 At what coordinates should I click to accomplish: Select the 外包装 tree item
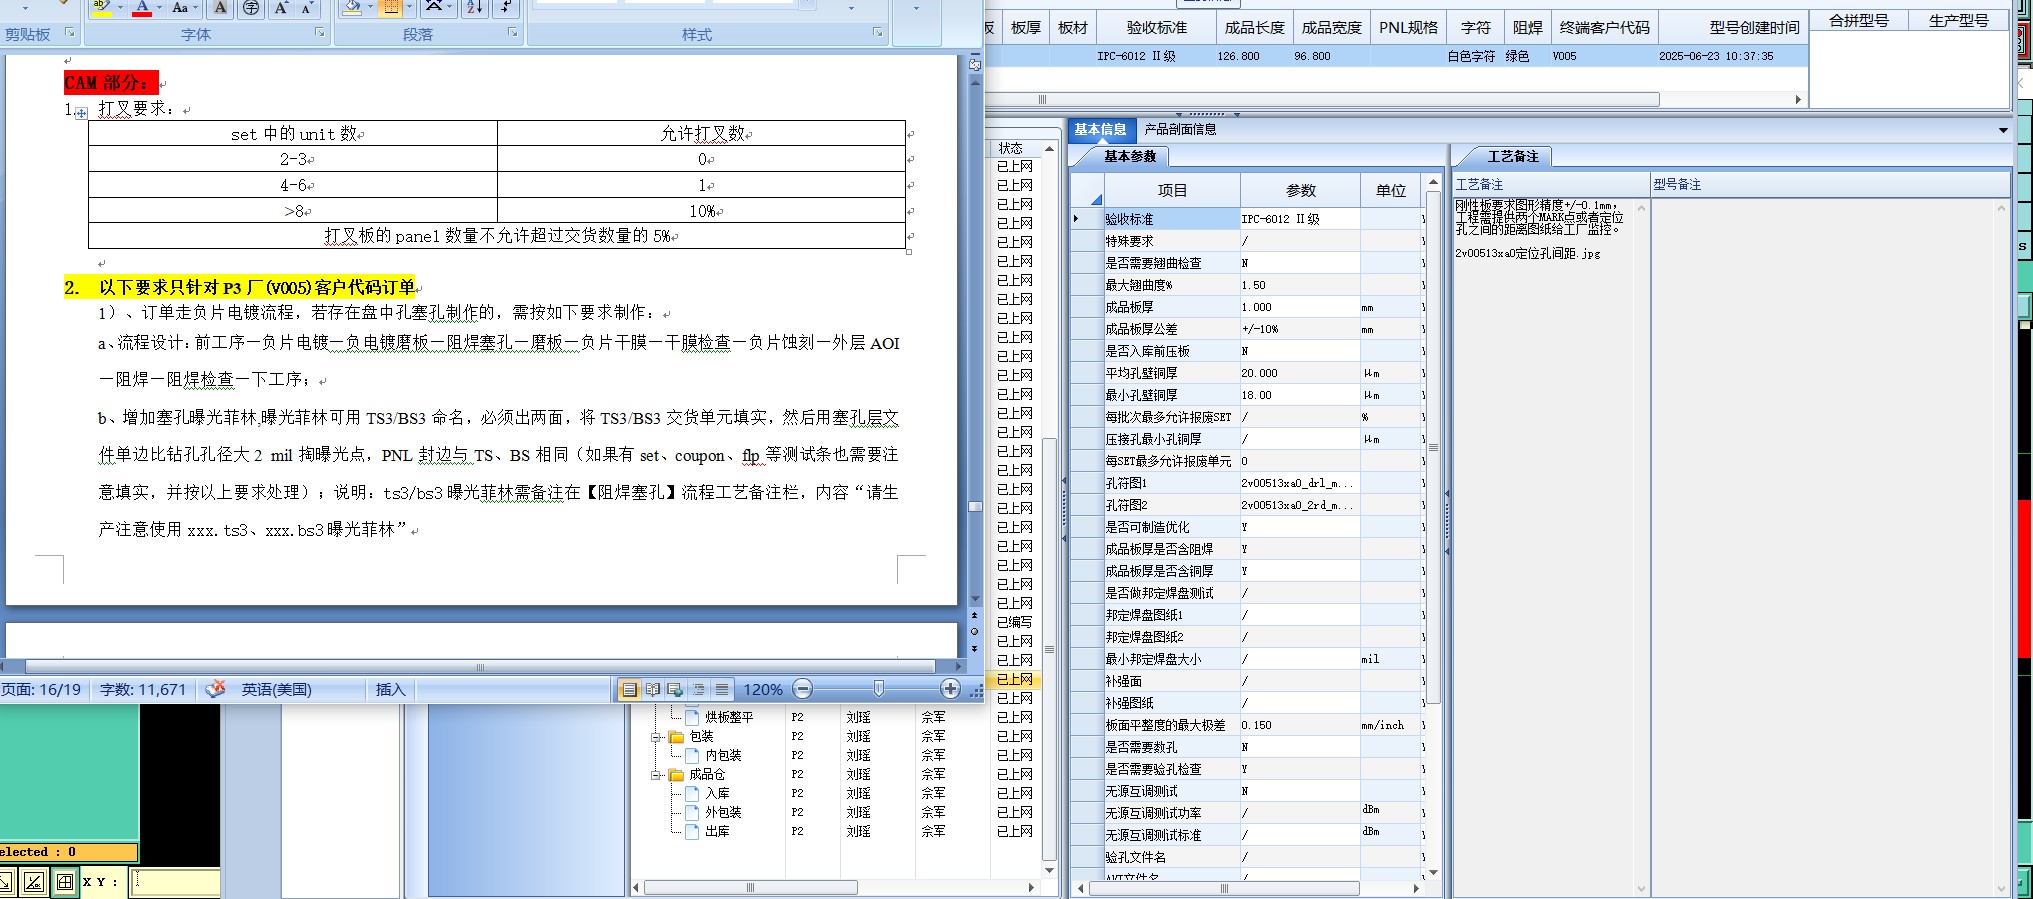[723, 813]
